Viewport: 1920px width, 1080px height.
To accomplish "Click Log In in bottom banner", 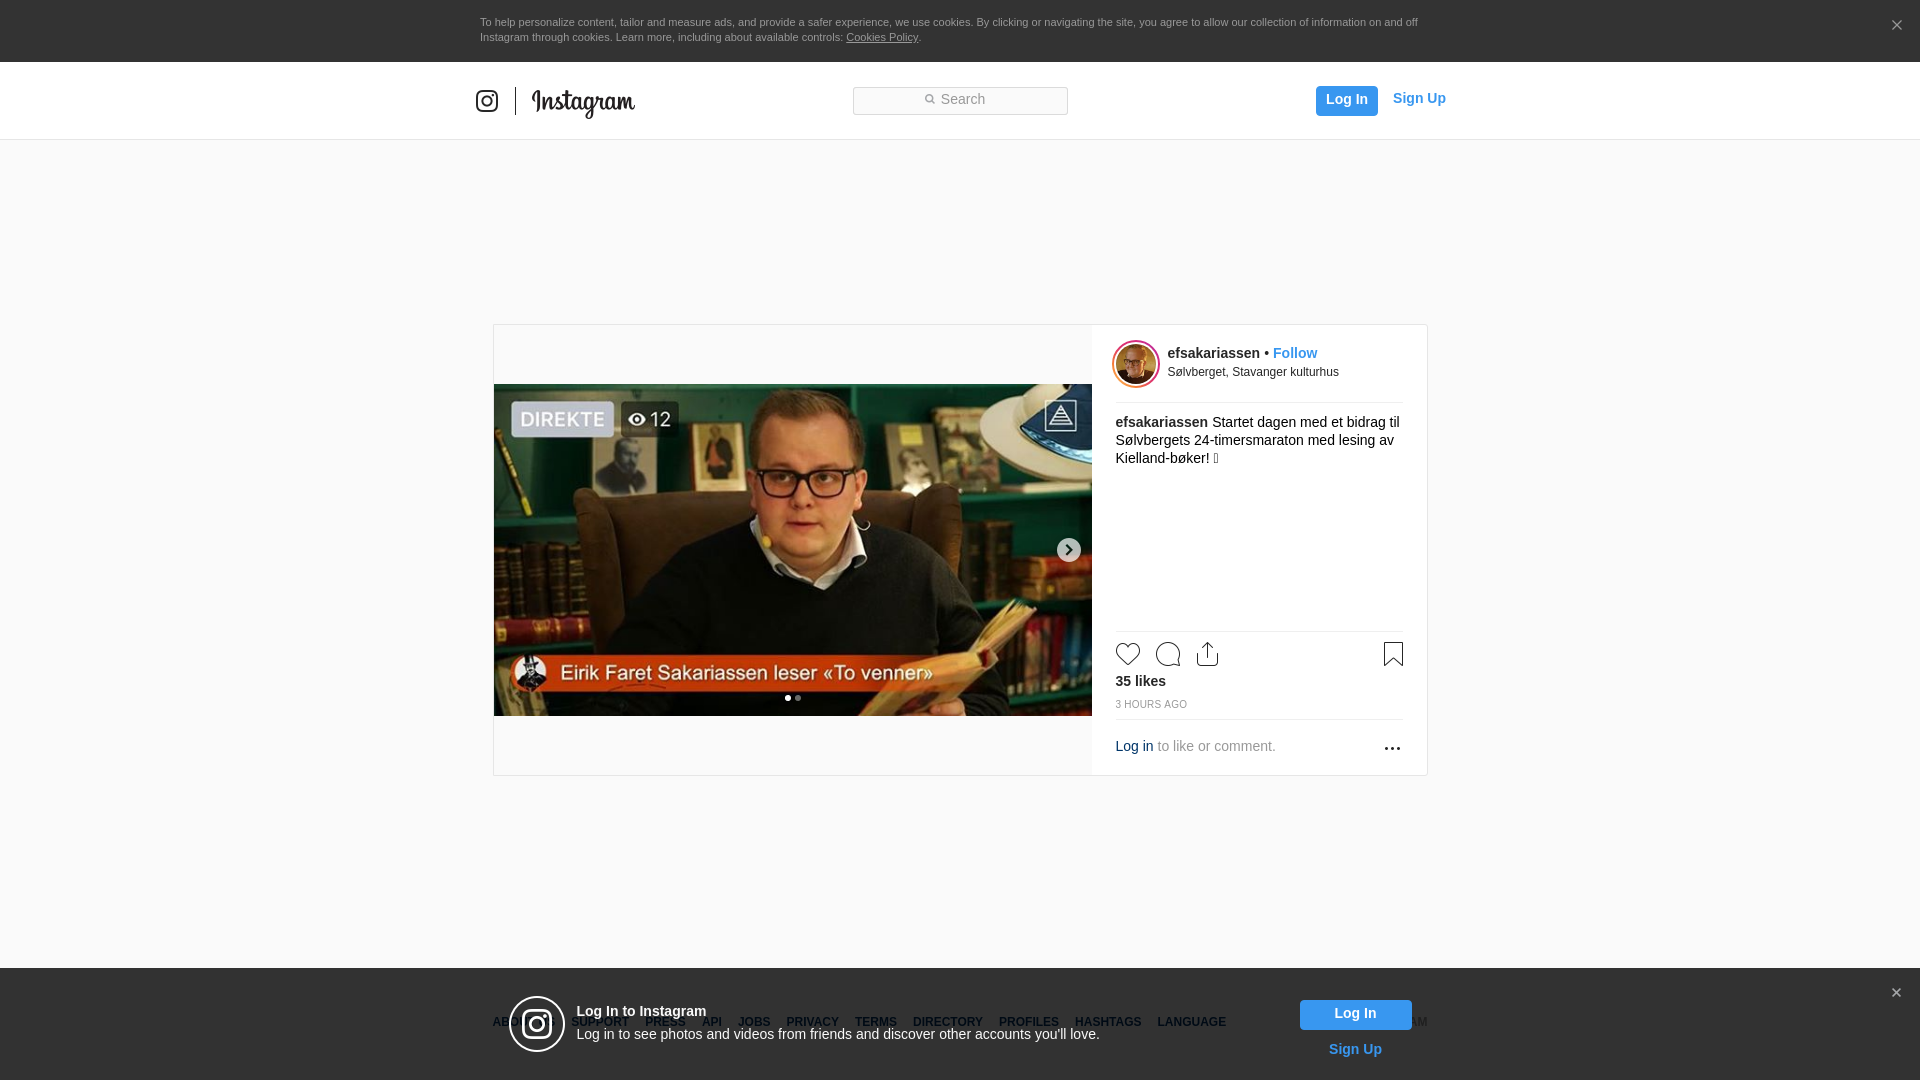I will click(x=1355, y=1015).
